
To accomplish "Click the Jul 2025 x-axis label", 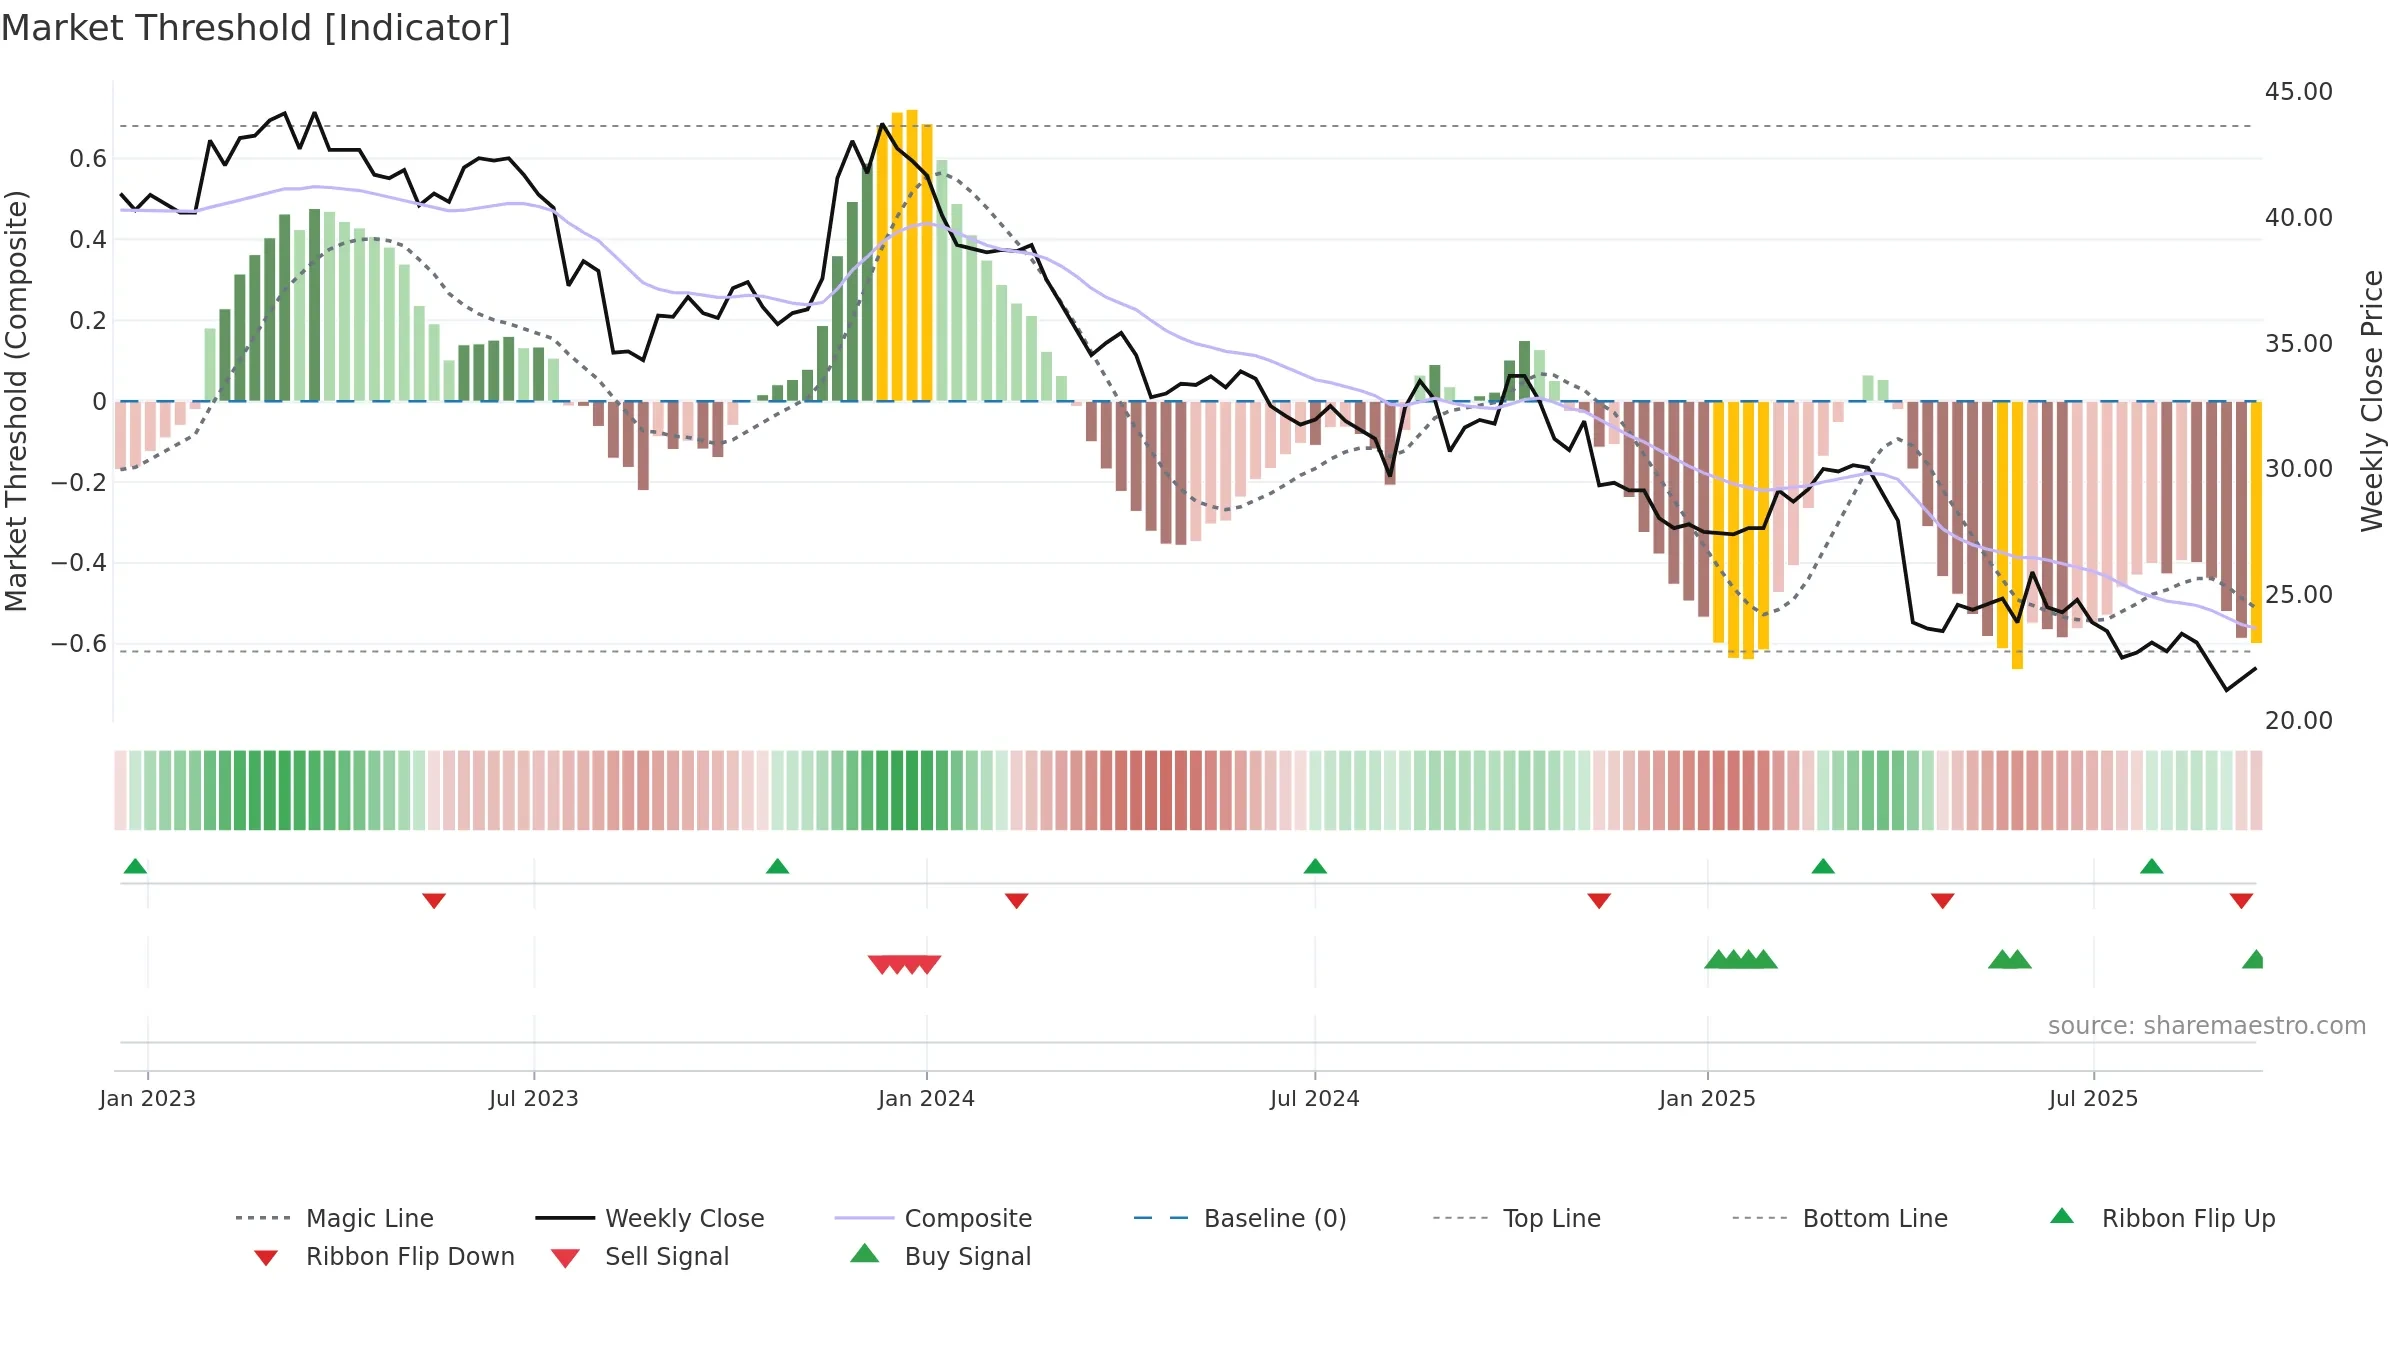I will 2094,1098.
